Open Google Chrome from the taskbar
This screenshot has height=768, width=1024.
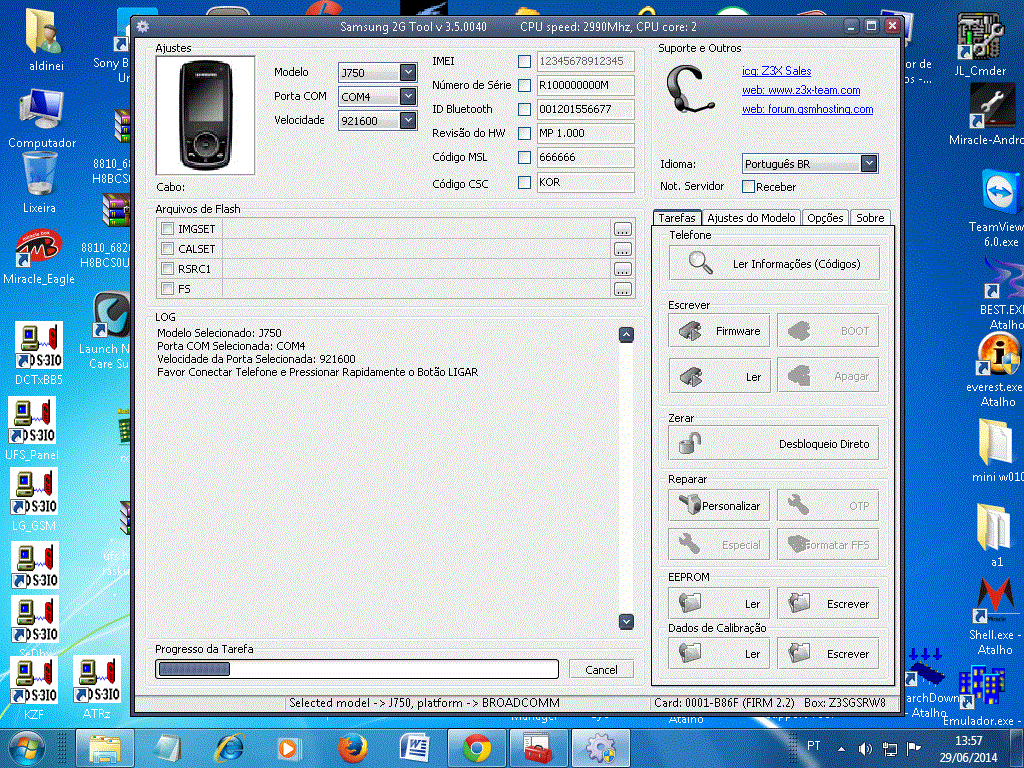476,748
